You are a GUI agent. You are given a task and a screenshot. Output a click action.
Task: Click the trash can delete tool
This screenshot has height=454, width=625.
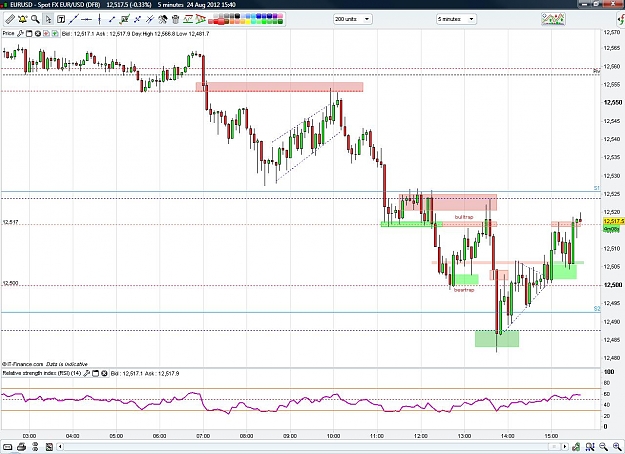175,19
